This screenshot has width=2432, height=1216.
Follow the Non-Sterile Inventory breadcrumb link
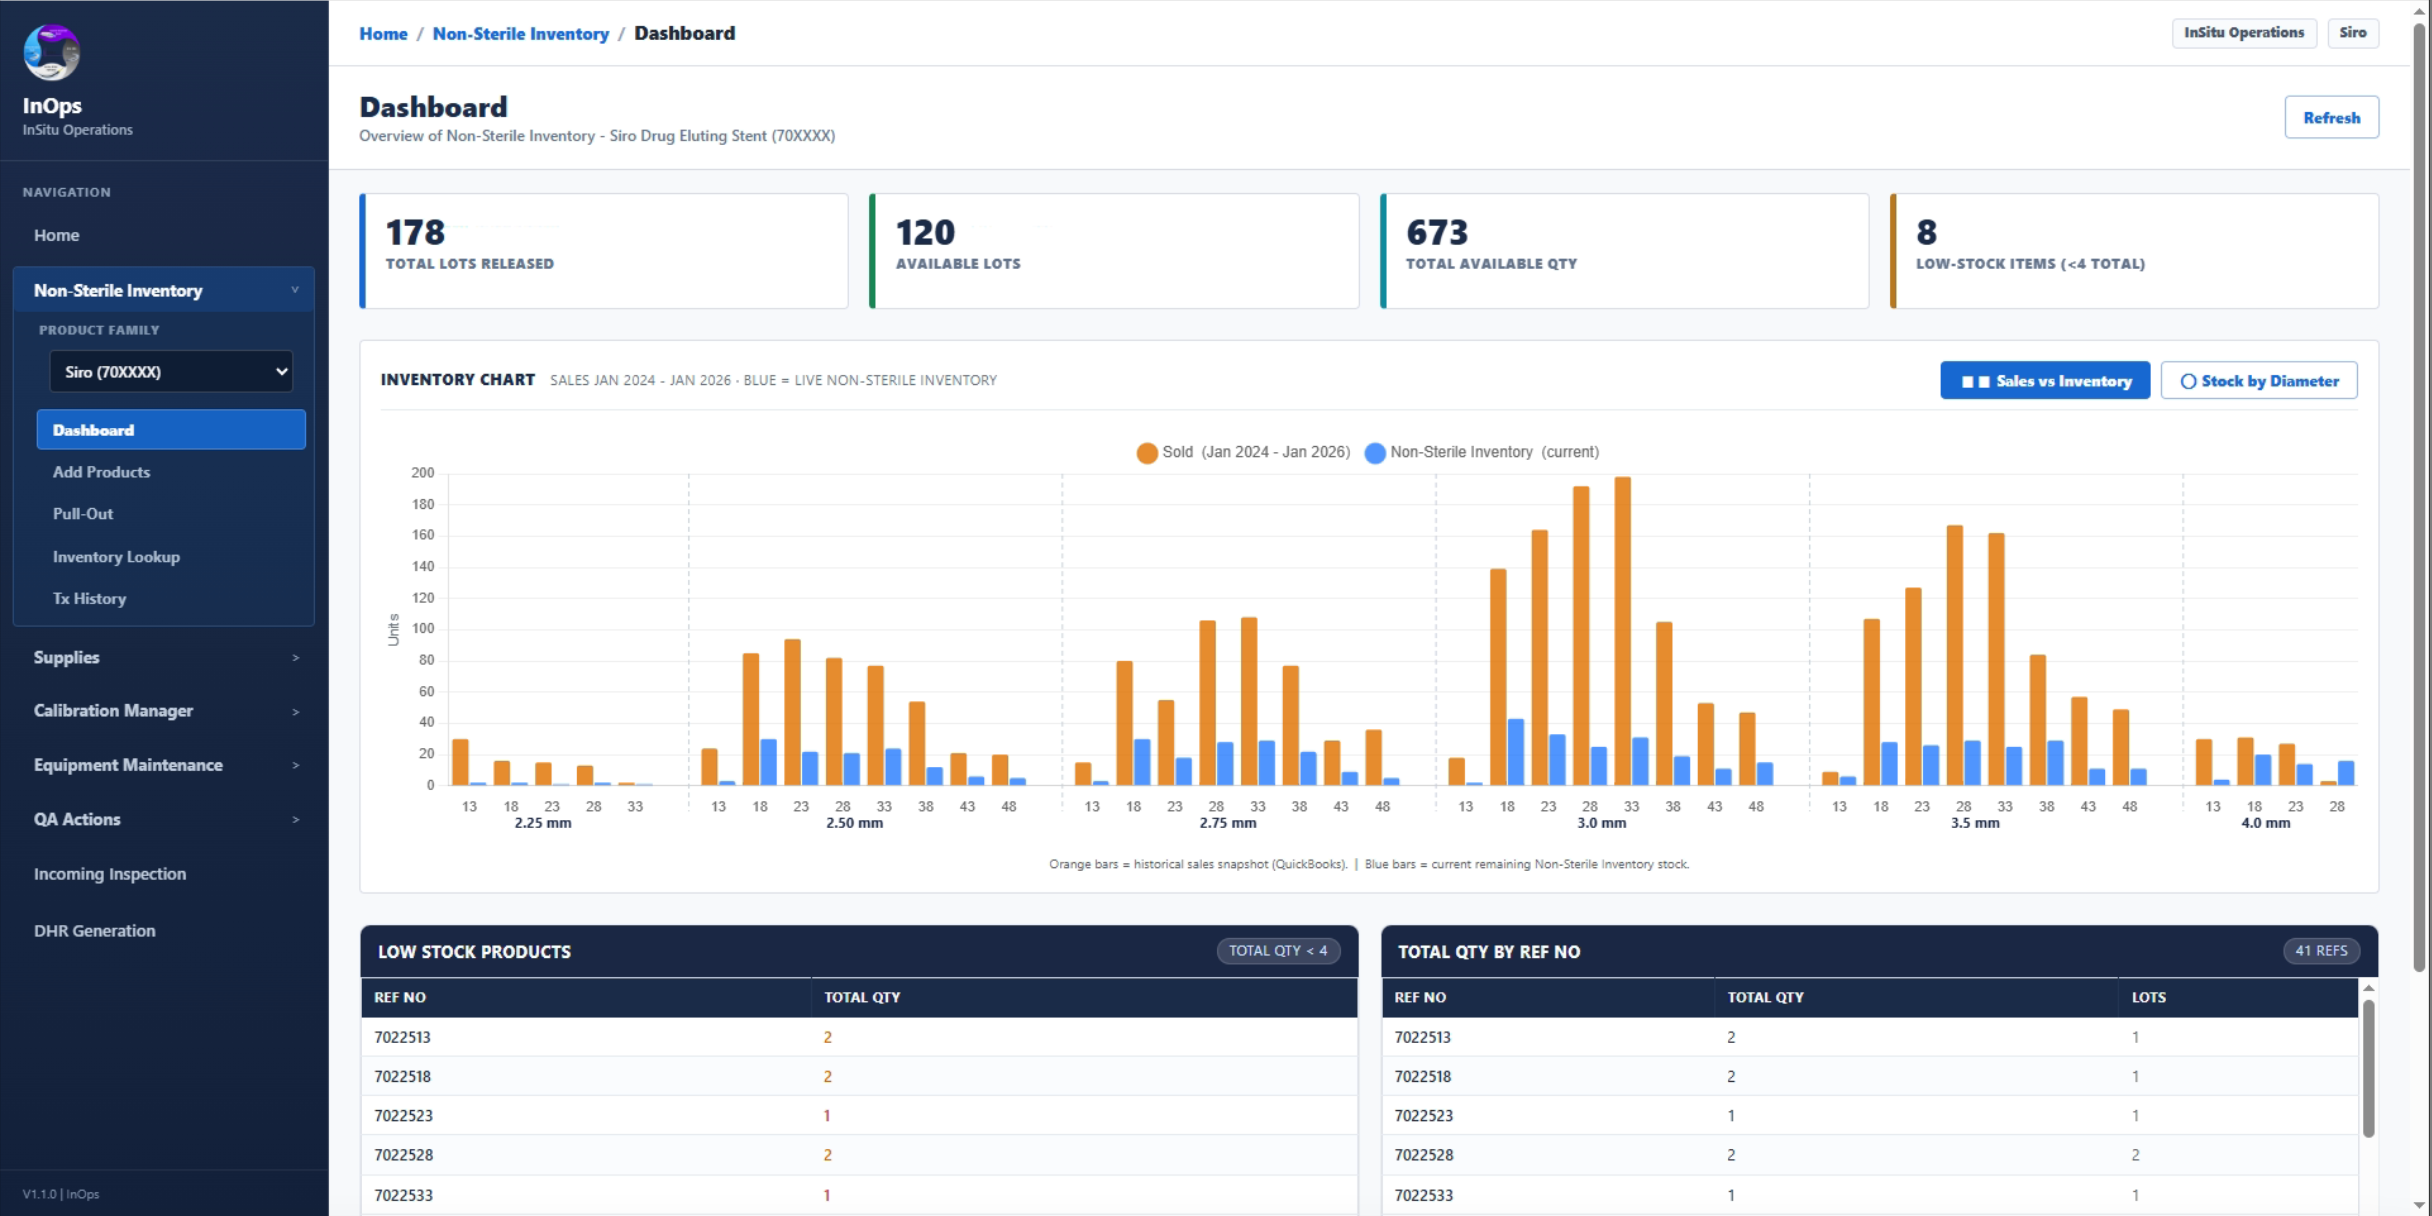tap(520, 34)
